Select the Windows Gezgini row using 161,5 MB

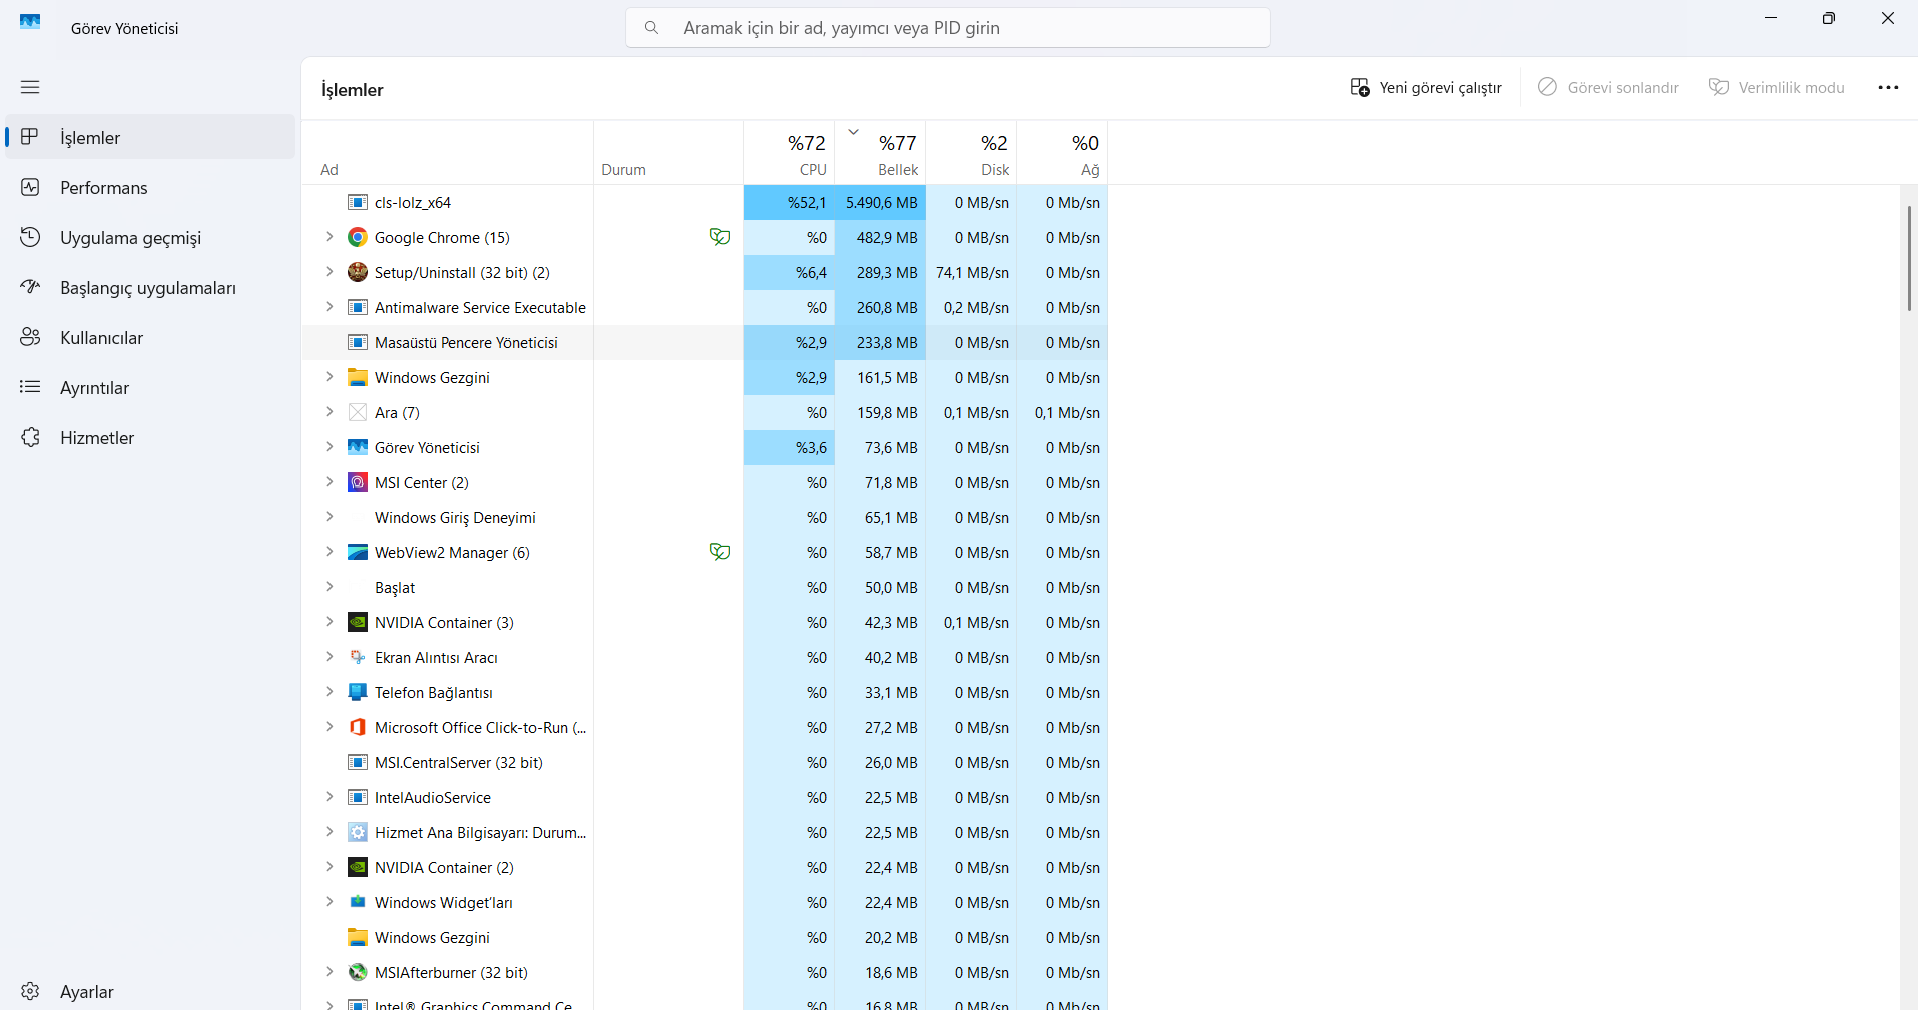click(x=704, y=377)
